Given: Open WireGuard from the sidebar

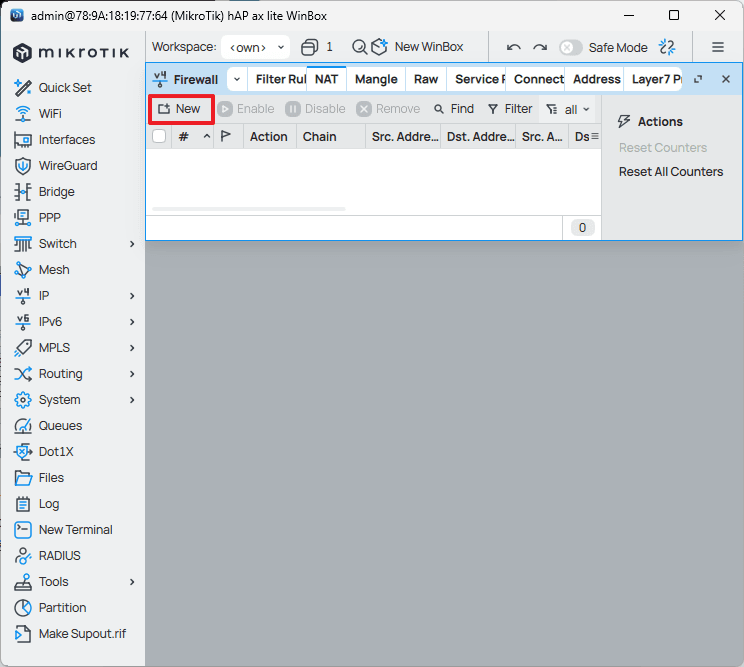Looking at the screenshot, I should 67,166.
